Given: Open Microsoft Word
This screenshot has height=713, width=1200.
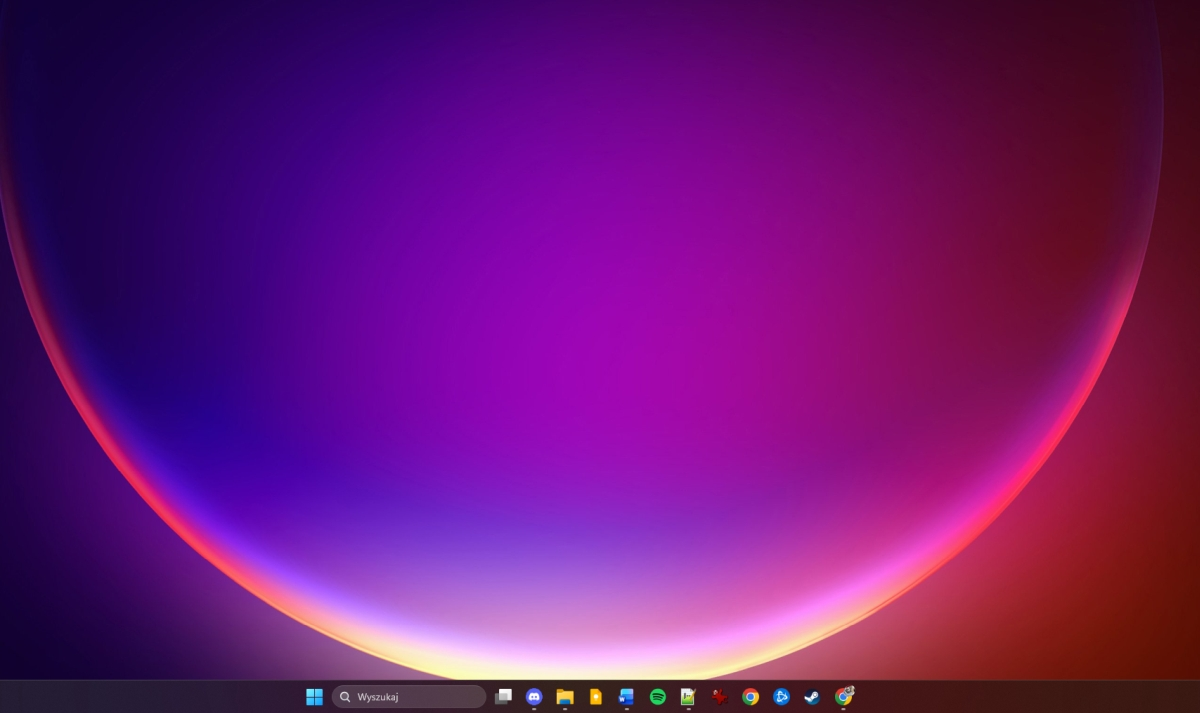Looking at the screenshot, I should (627, 695).
